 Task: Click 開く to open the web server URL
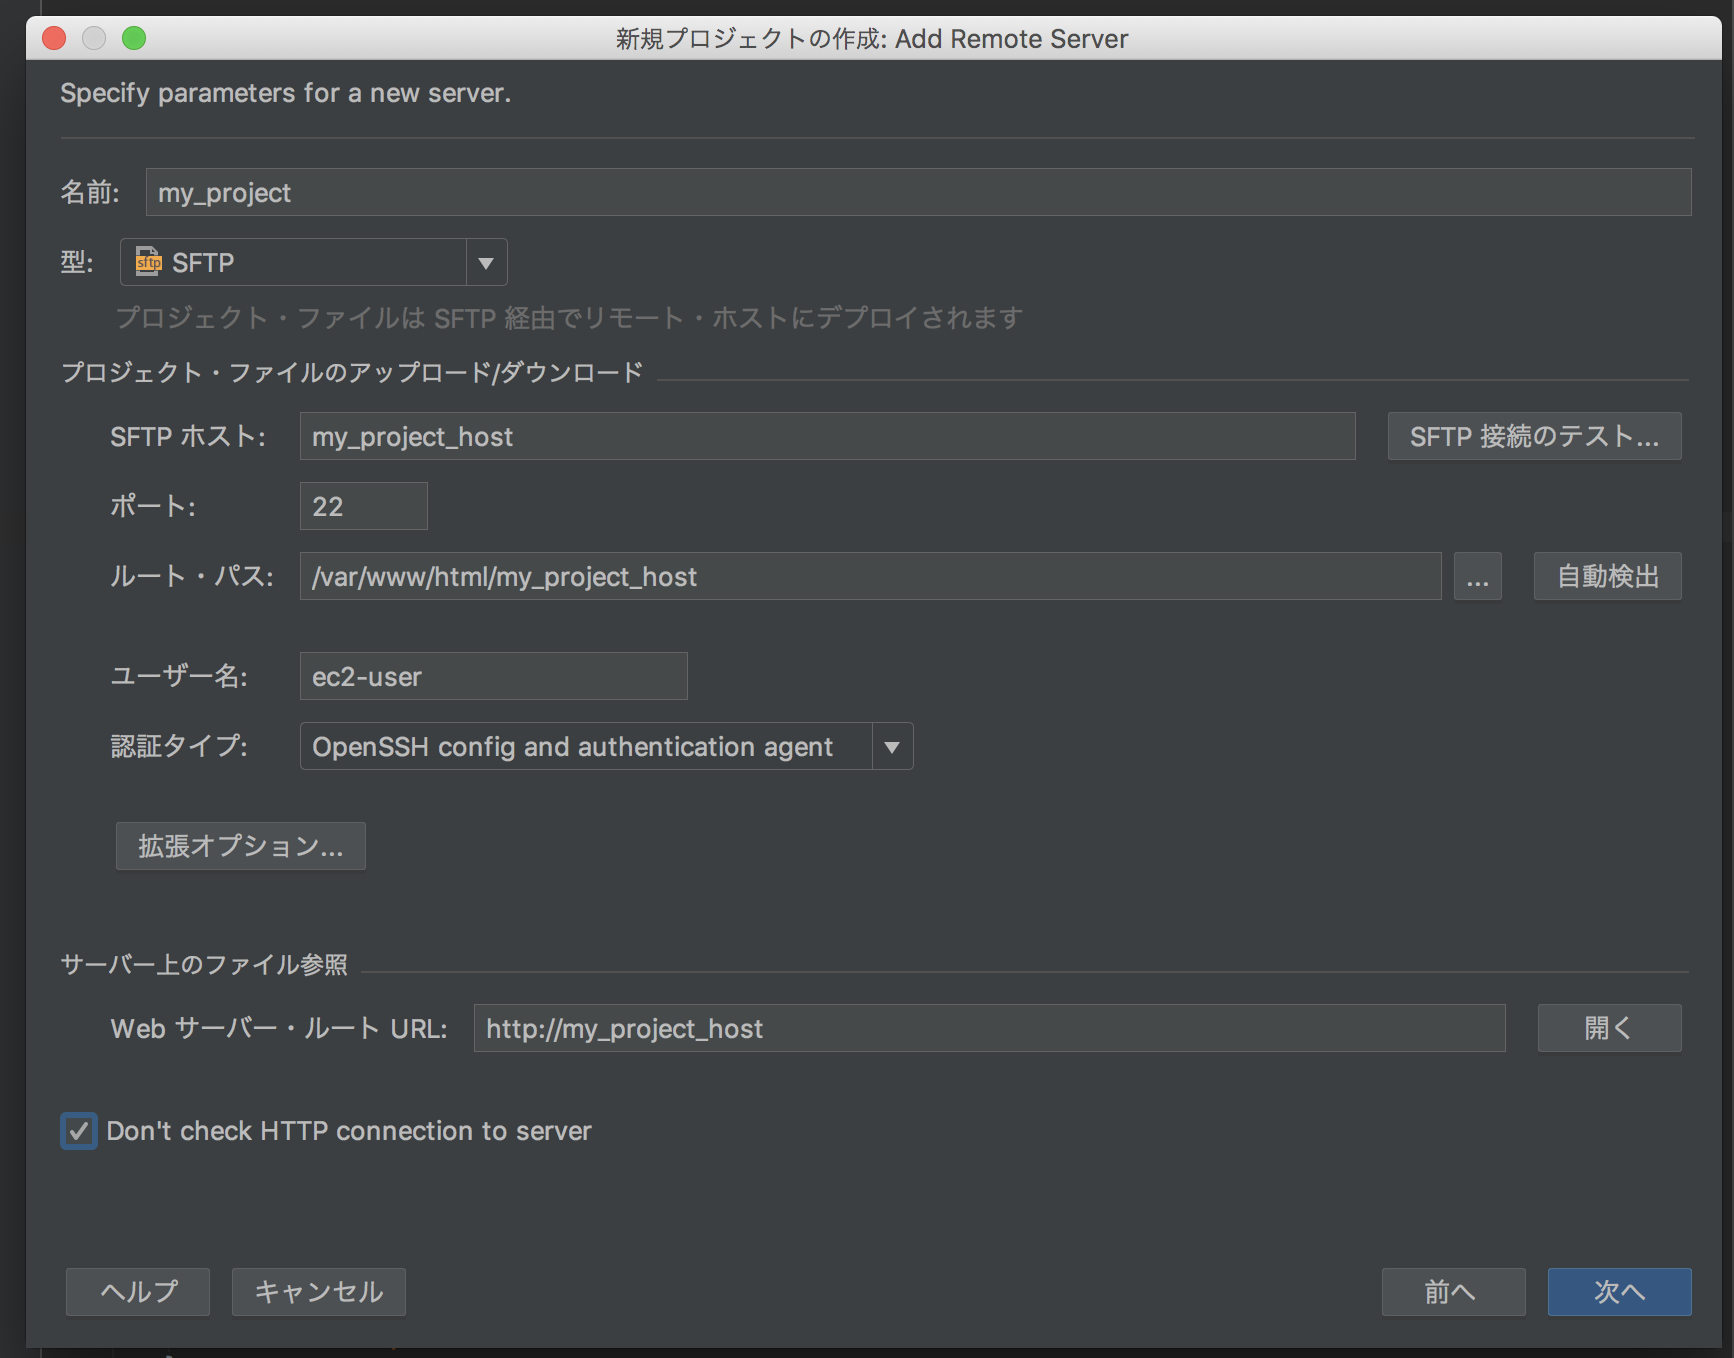(1608, 1028)
